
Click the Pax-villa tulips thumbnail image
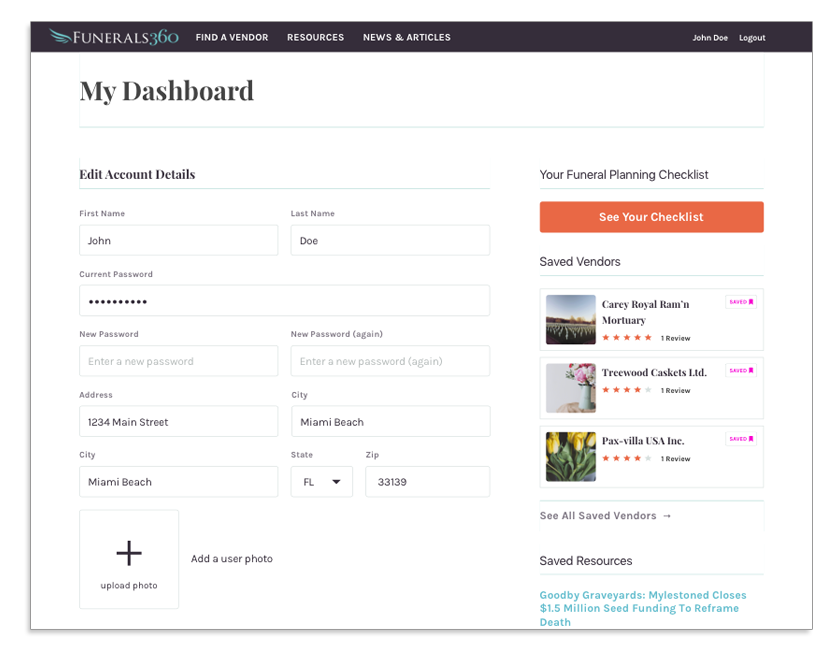point(570,458)
